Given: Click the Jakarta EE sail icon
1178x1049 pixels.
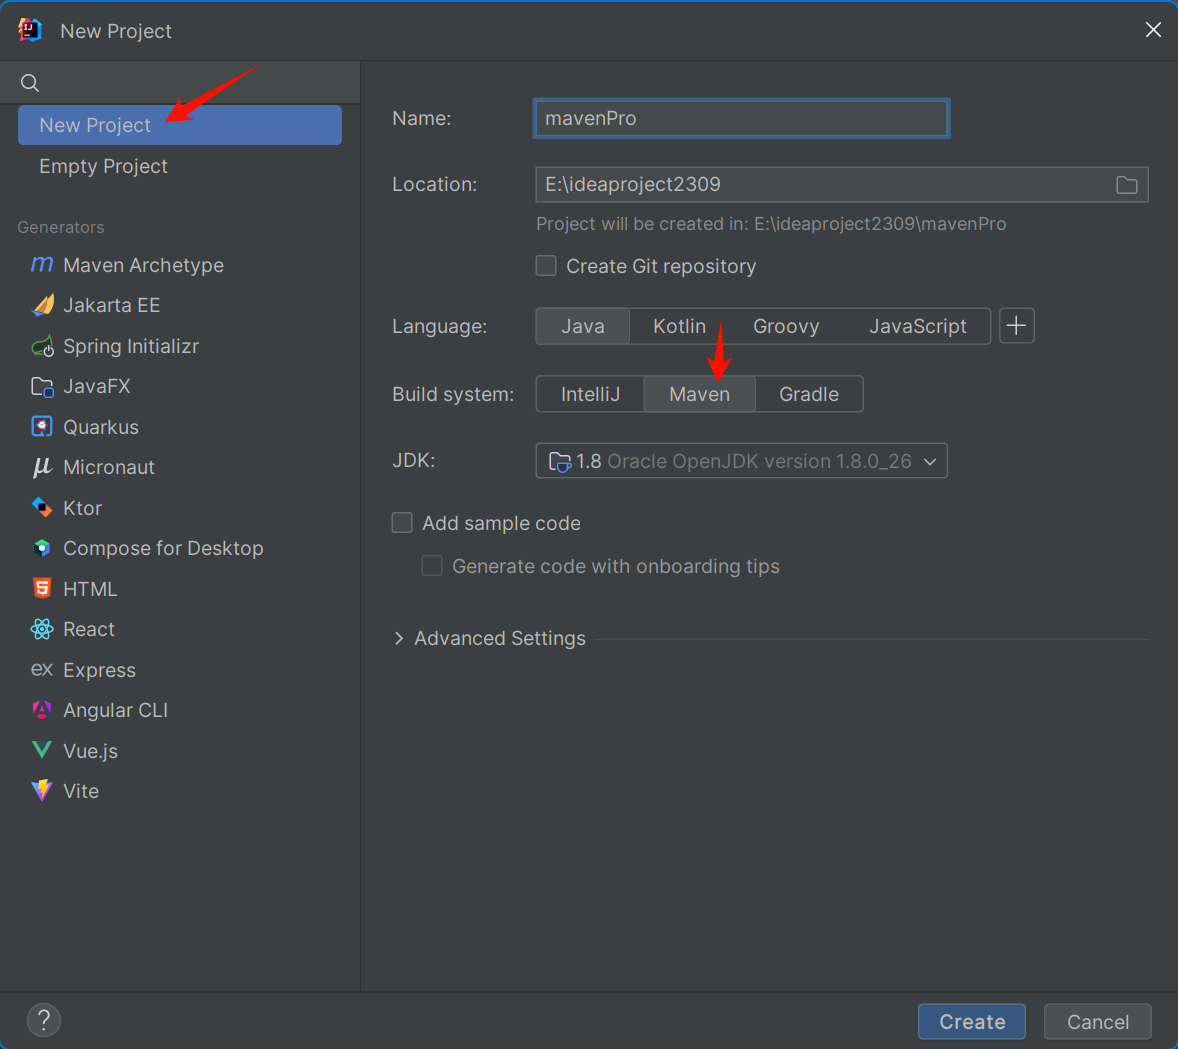Looking at the screenshot, I should coord(42,305).
